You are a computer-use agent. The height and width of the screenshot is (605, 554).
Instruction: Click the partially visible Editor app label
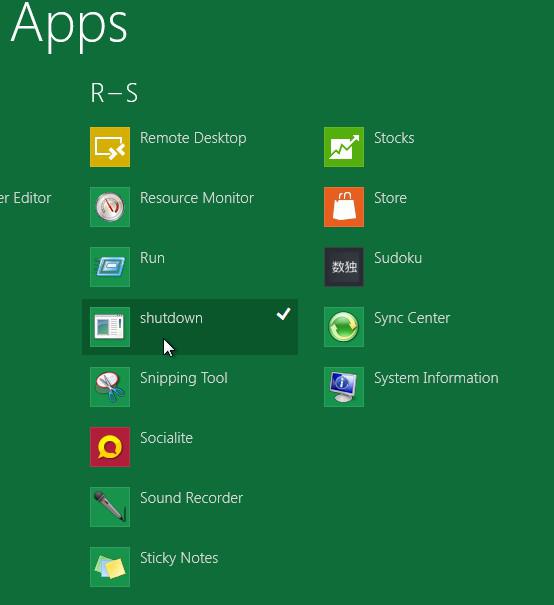[x=25, y=198]
